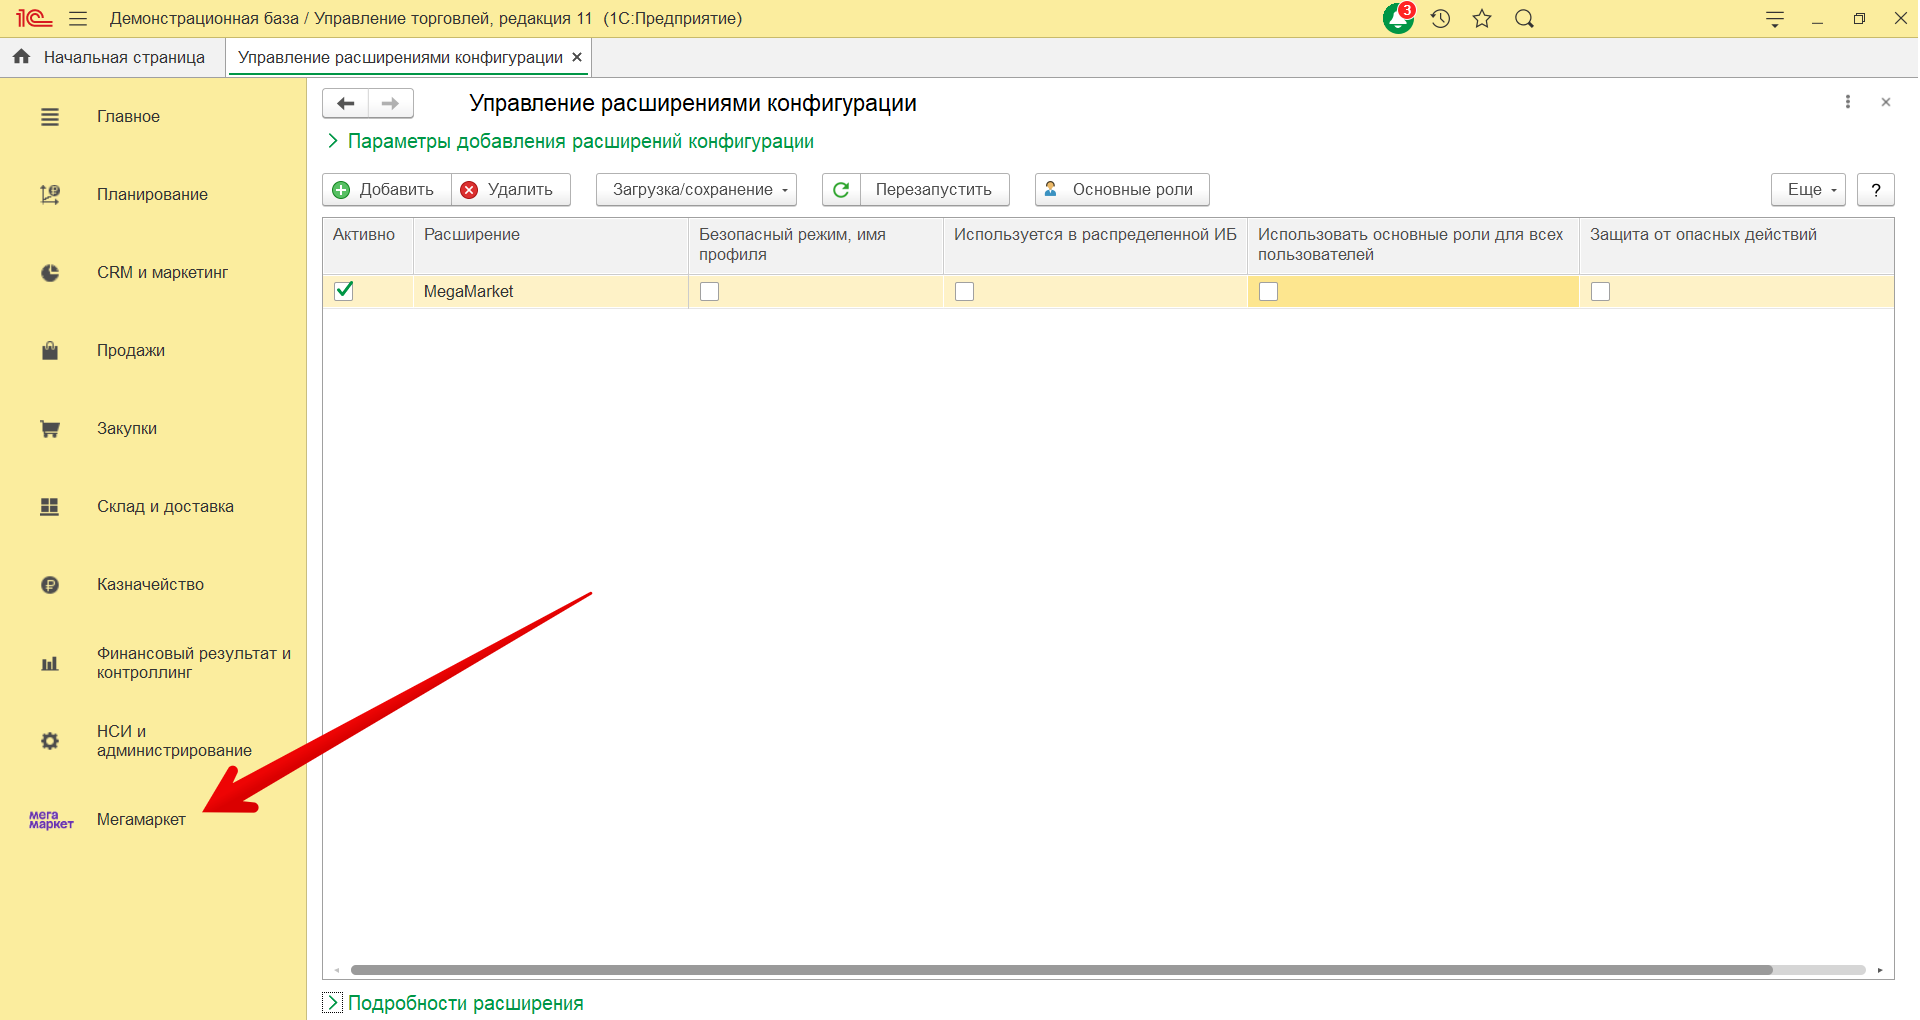Click the scrollbar left arrow
Screen dimensions: 1920x1020
(337, 970)
